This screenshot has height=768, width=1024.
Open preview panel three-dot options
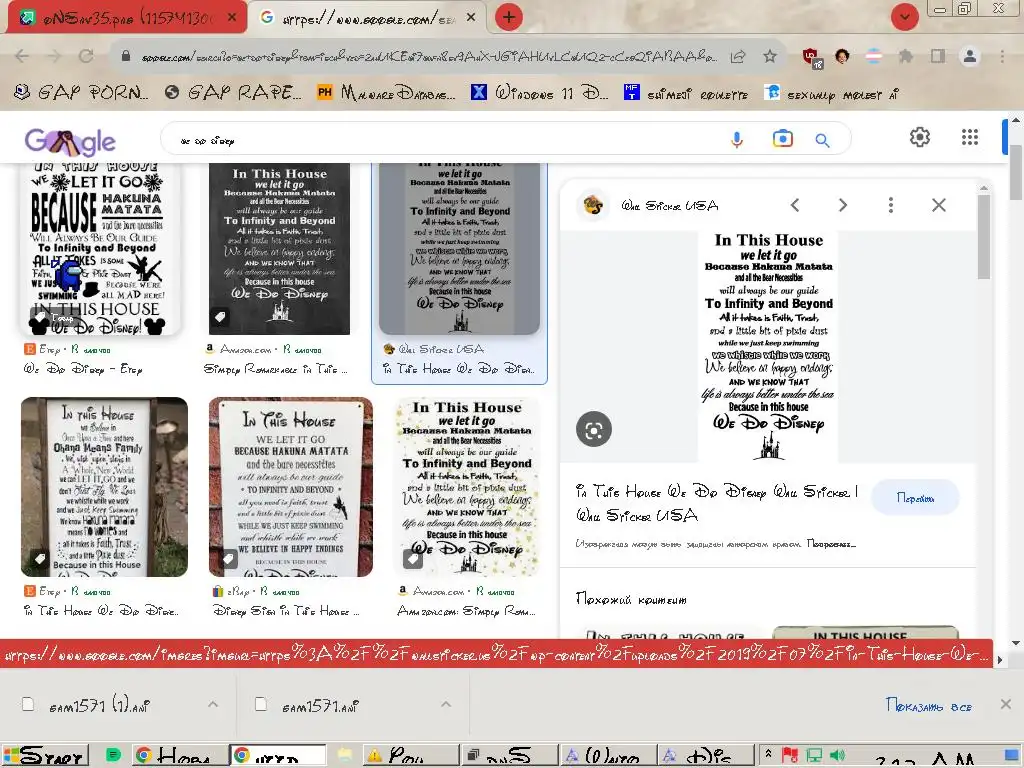(x=891, y=205)
